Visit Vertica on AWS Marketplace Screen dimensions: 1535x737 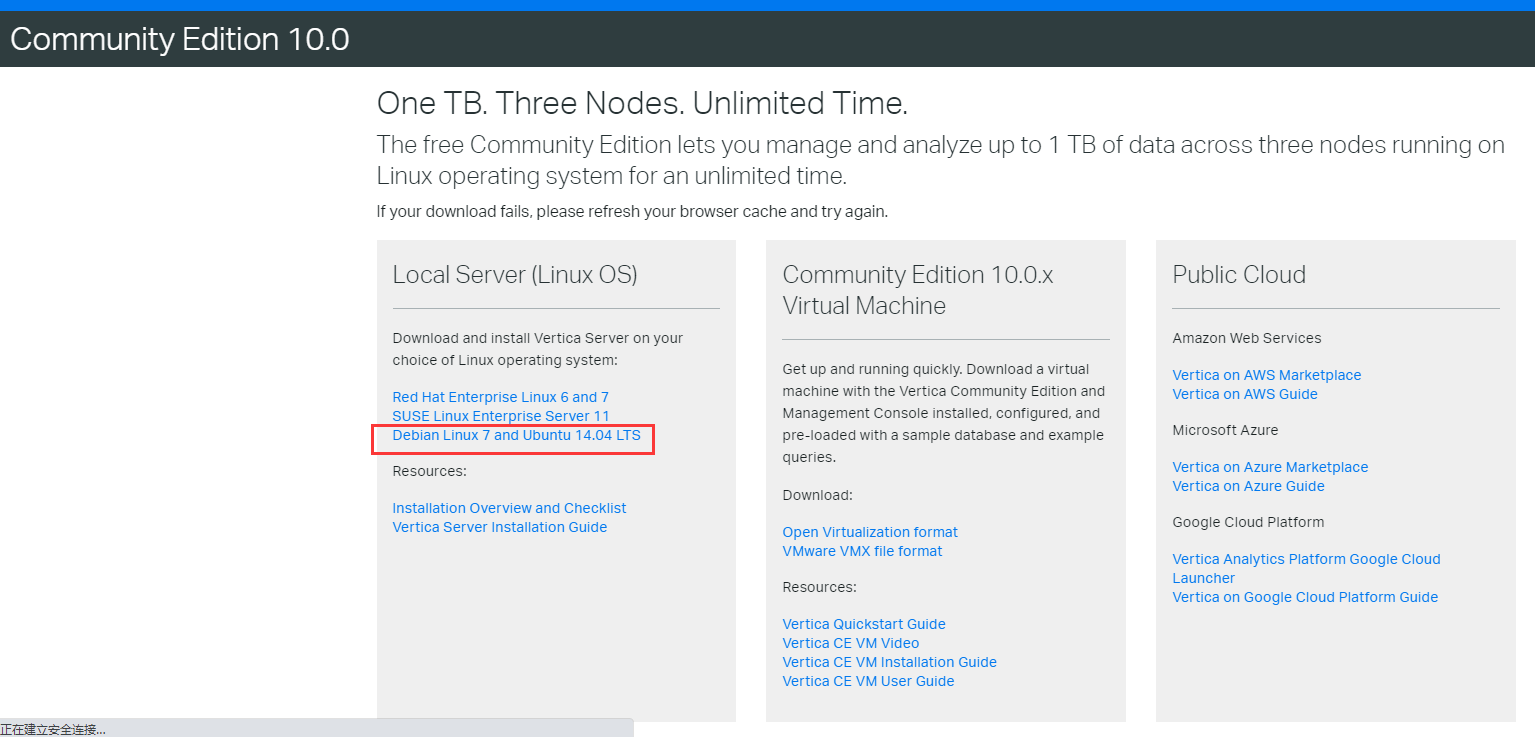pos(1266,375)
